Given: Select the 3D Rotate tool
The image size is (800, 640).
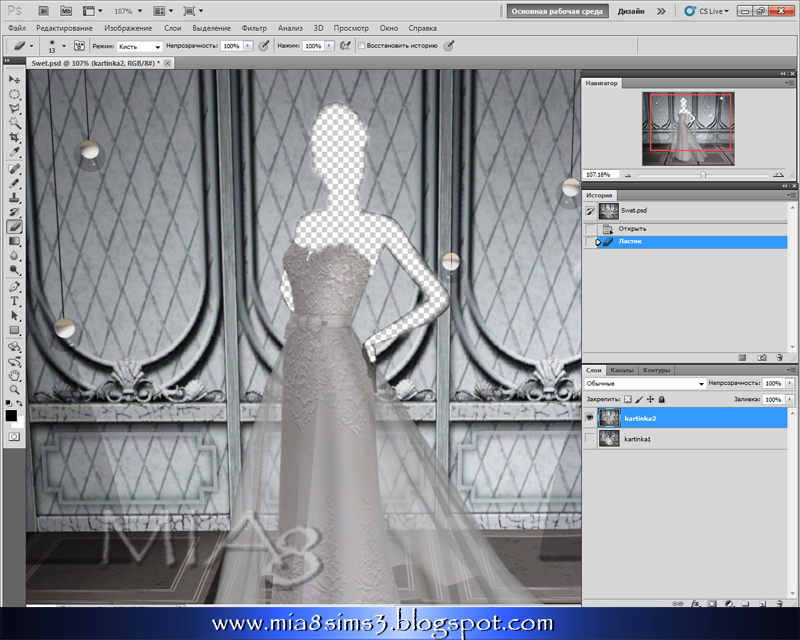Looking at the screenshot, I should tap(14, 347).
